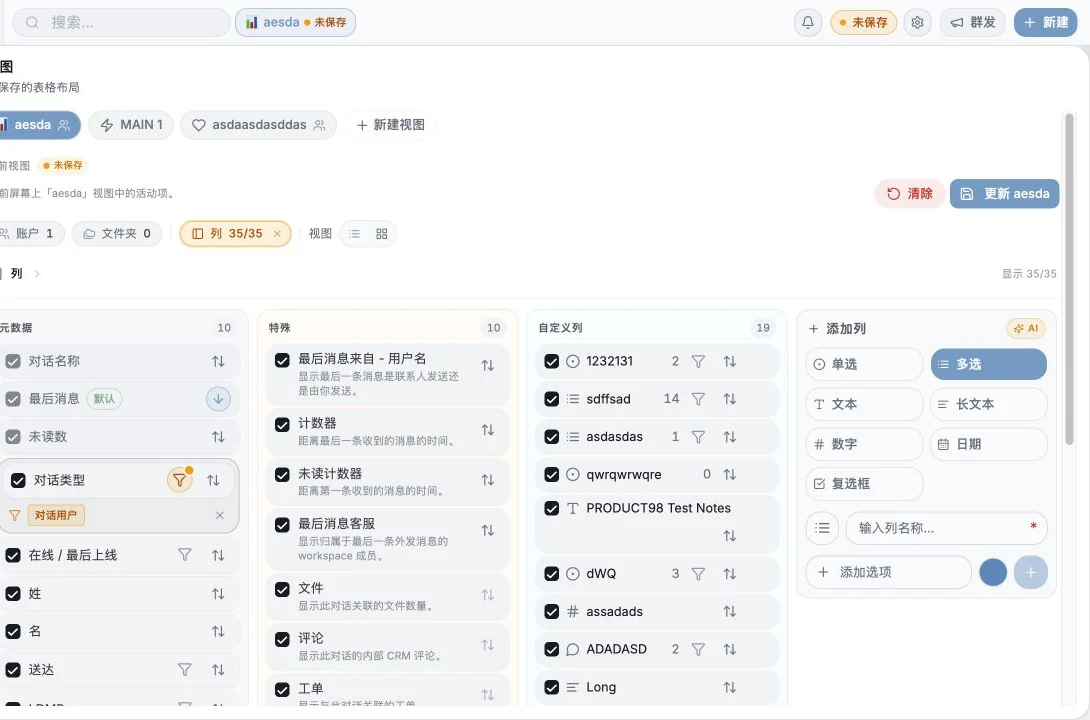Toggle the 最后消息客服 checkbox

tap(282, 525)
